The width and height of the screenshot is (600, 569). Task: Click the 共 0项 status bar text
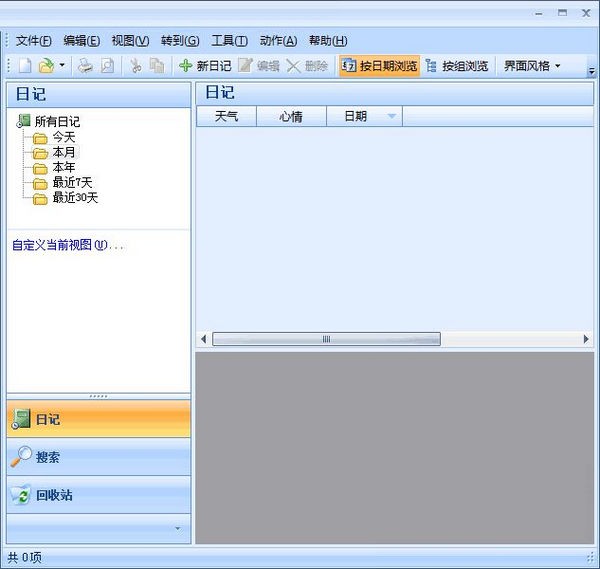tap(24, 558)
